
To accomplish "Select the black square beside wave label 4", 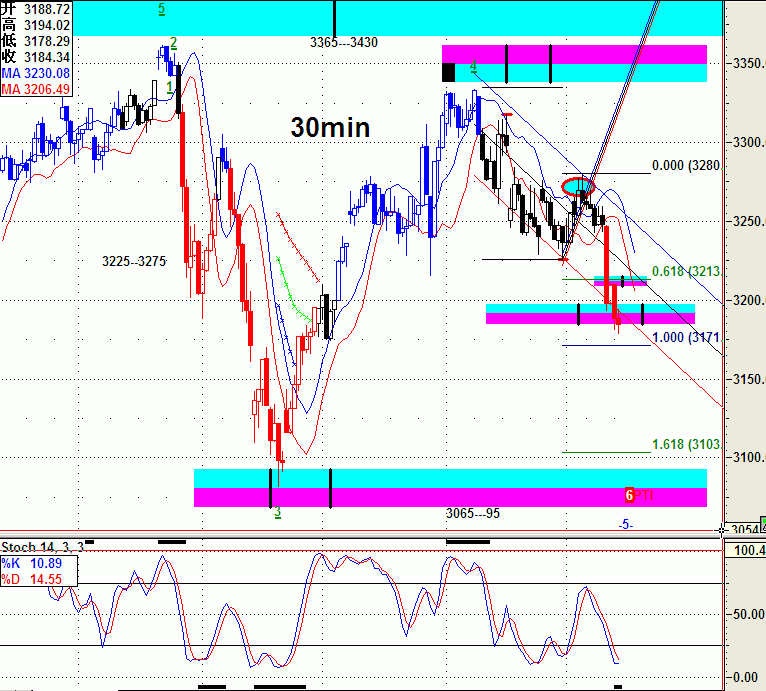I will click(x=448, y=71).
